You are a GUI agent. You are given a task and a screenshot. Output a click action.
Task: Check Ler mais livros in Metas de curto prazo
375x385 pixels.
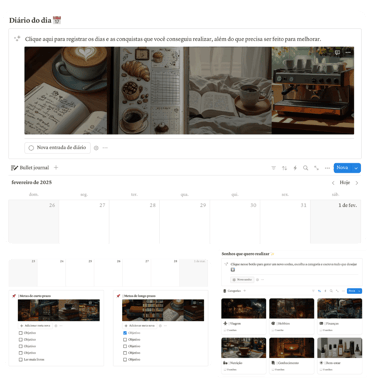coord(21,360)
